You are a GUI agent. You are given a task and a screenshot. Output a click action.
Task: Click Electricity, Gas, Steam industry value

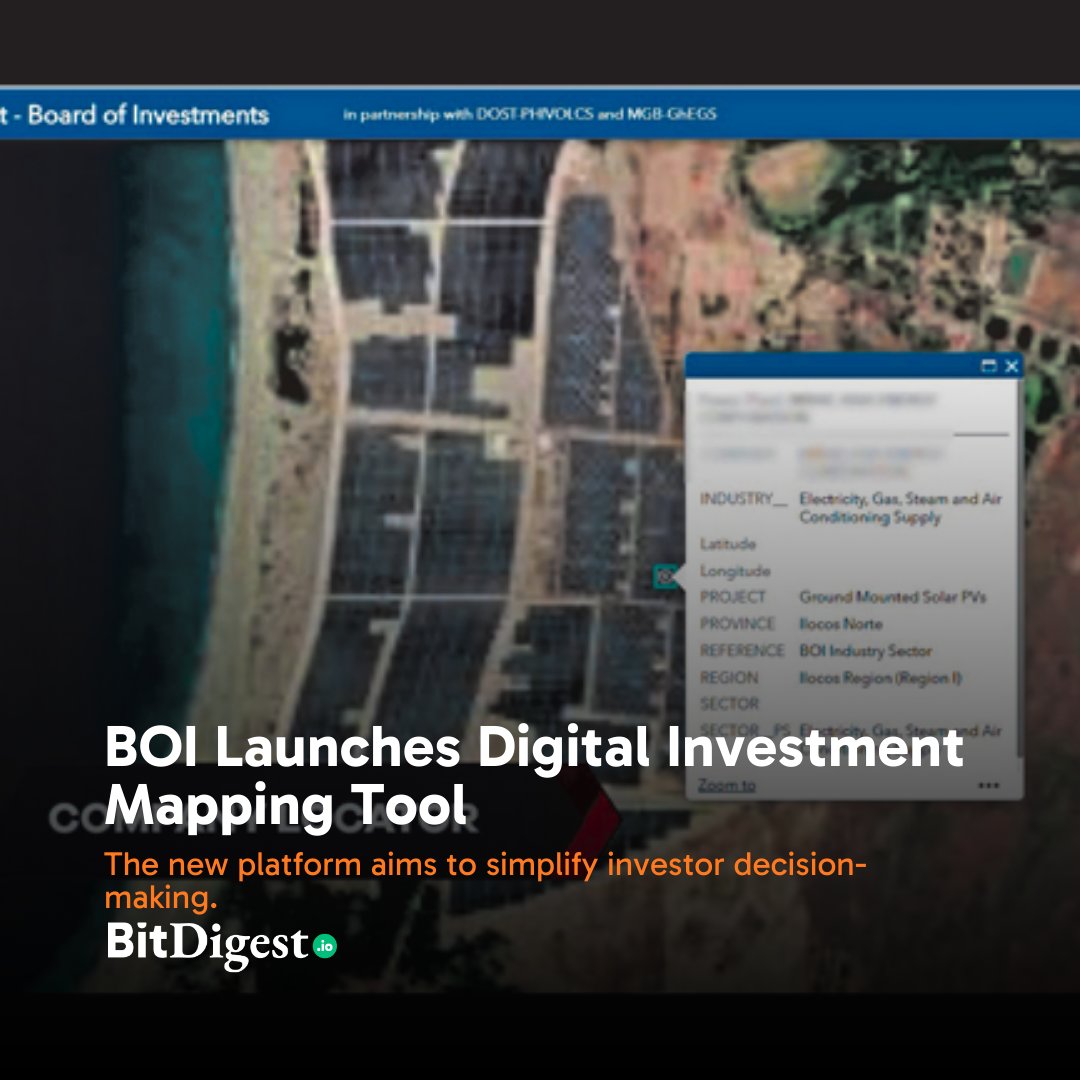(x=900, y=508)
